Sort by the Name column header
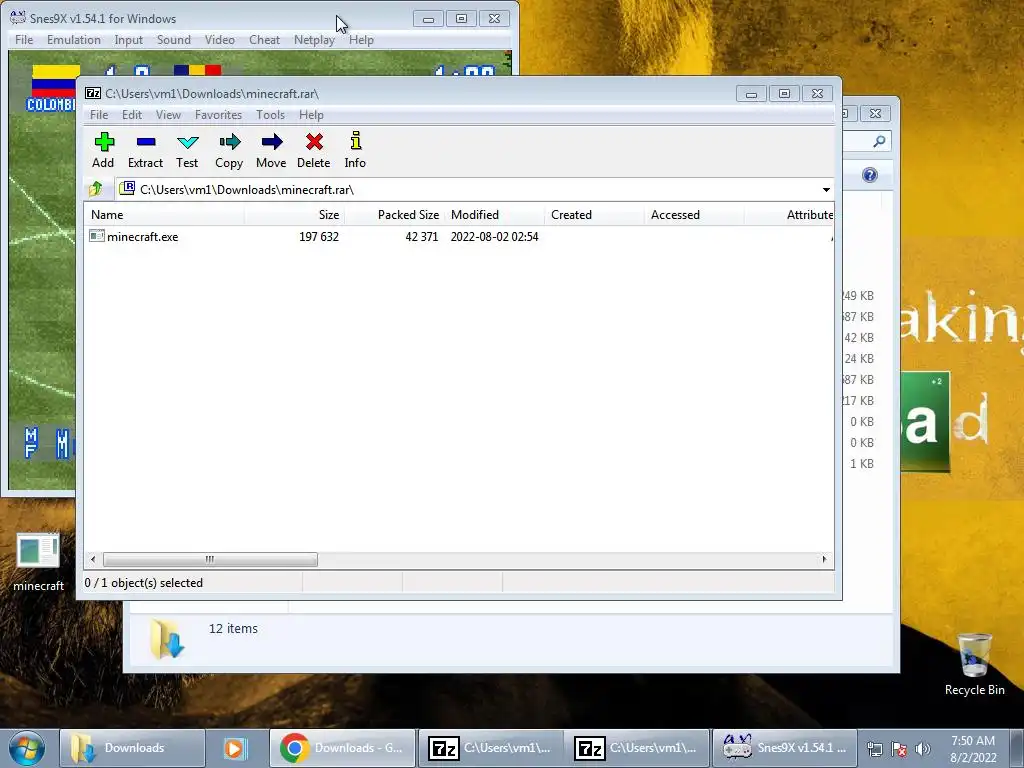 click(164, 215)
